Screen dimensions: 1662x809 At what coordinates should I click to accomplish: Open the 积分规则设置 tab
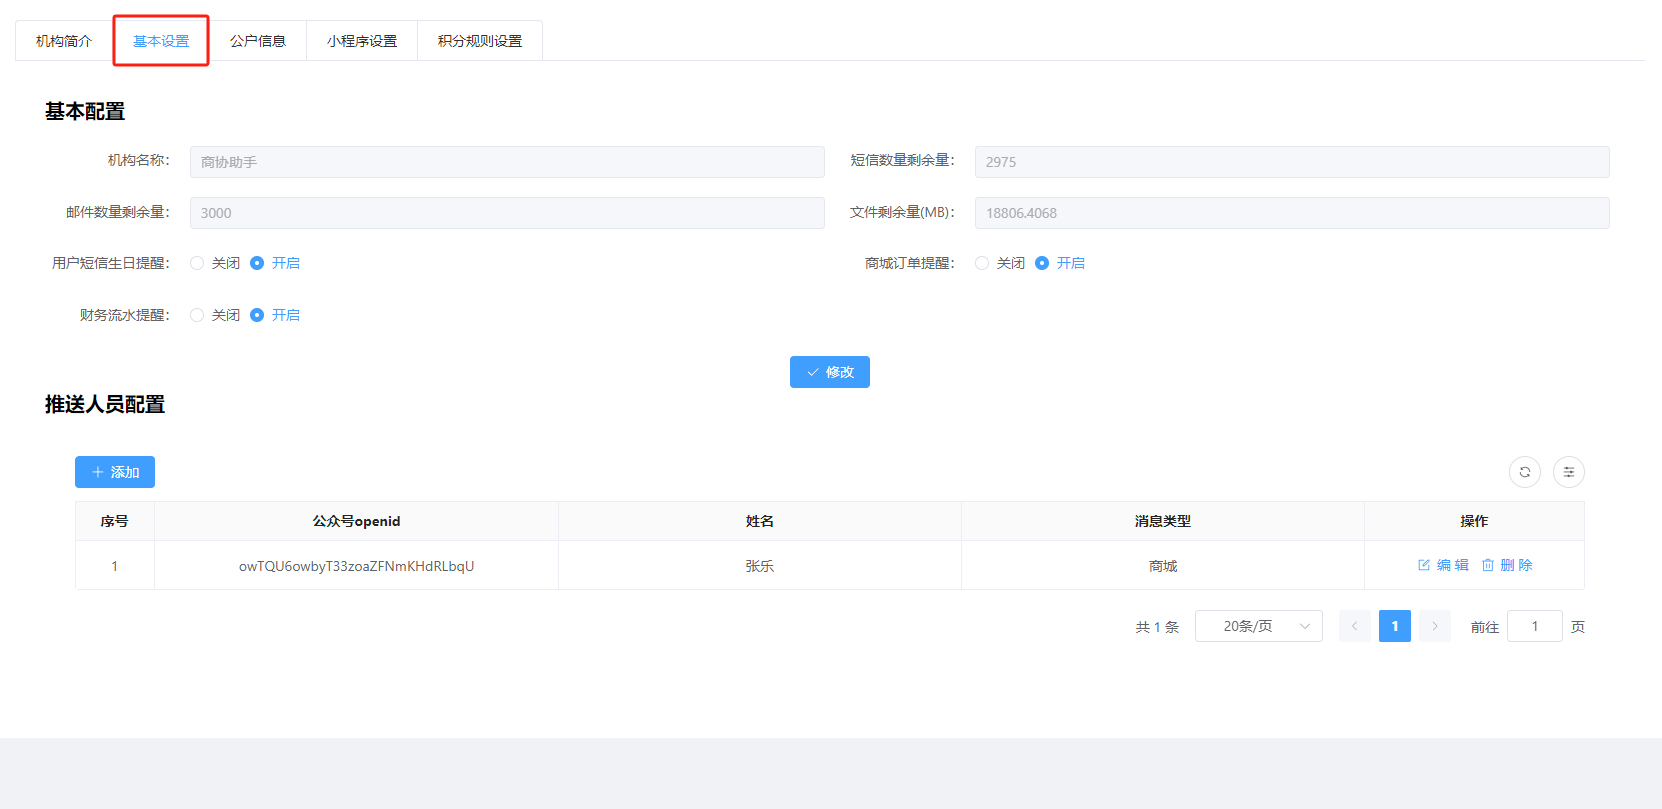(x=480, y=41)
